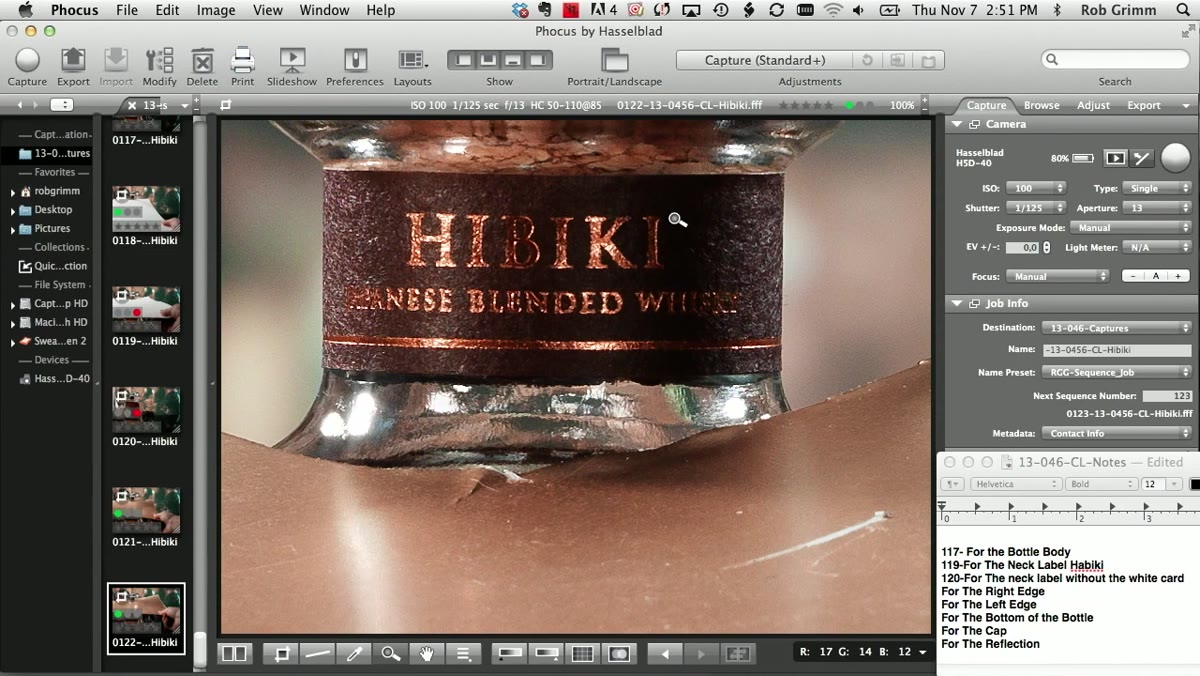1200x676 pixels.
Task: Open the Image menu
Action: click(216, 10)
